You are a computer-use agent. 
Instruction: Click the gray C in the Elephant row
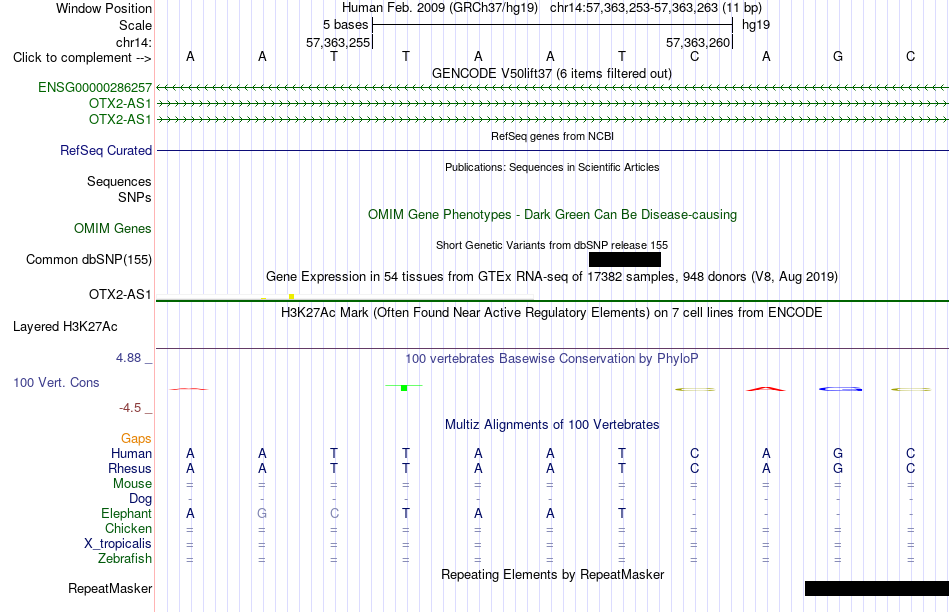coord(334,513)
